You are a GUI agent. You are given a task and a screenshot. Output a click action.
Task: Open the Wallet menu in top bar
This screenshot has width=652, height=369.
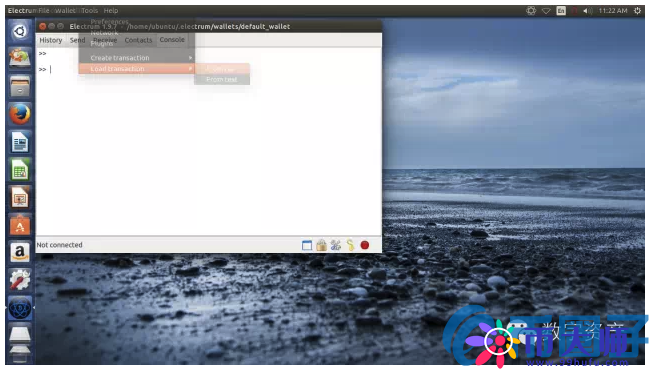(x=66, y=11)
